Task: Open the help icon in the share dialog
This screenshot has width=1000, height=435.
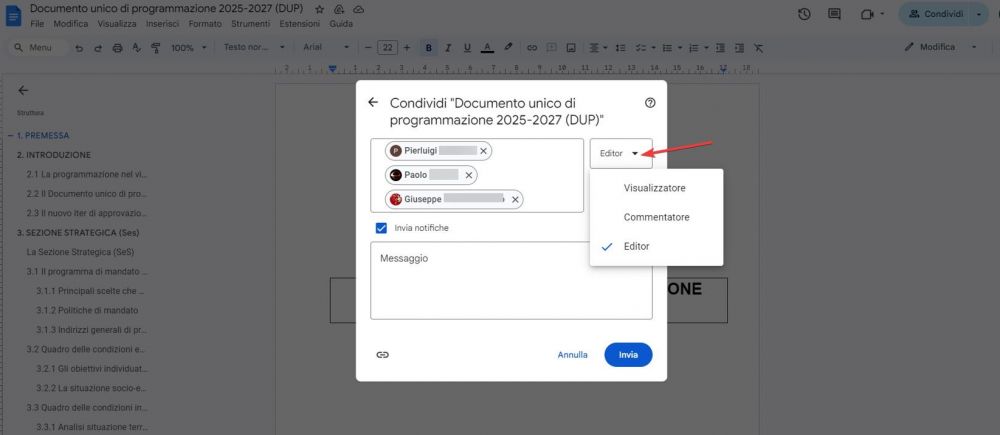Action: (650, 103)
